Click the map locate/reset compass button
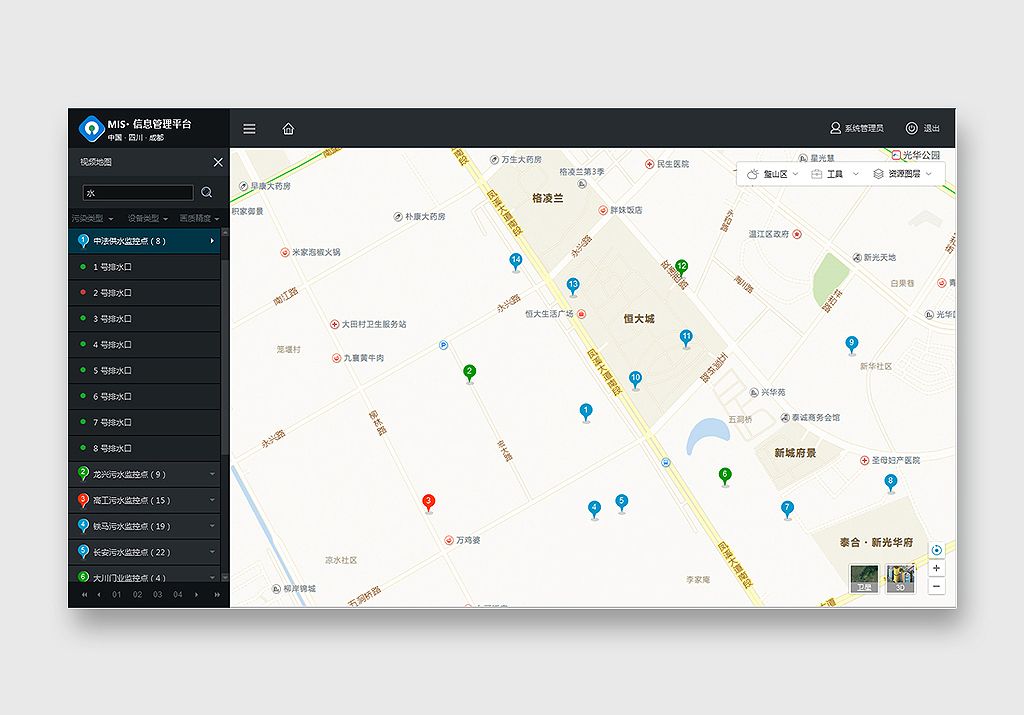This screenshot has width=1024, height=715. pos(936,550)
